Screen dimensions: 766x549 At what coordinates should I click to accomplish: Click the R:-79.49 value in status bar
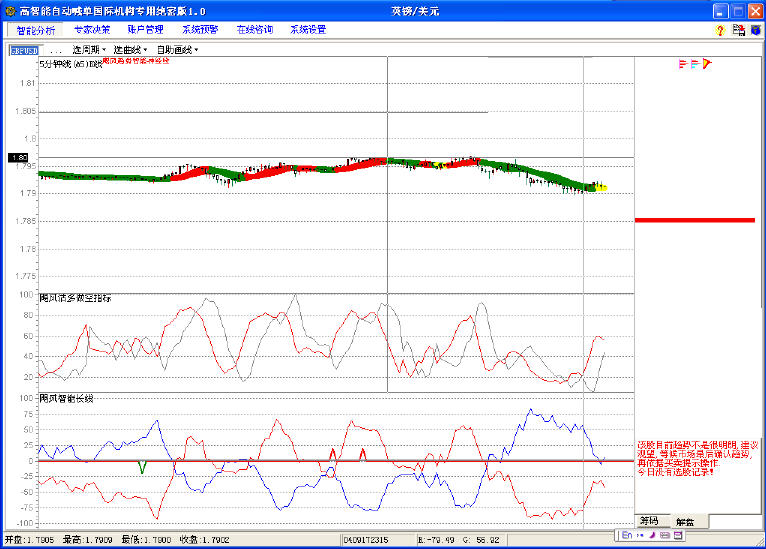pos(436,540)
